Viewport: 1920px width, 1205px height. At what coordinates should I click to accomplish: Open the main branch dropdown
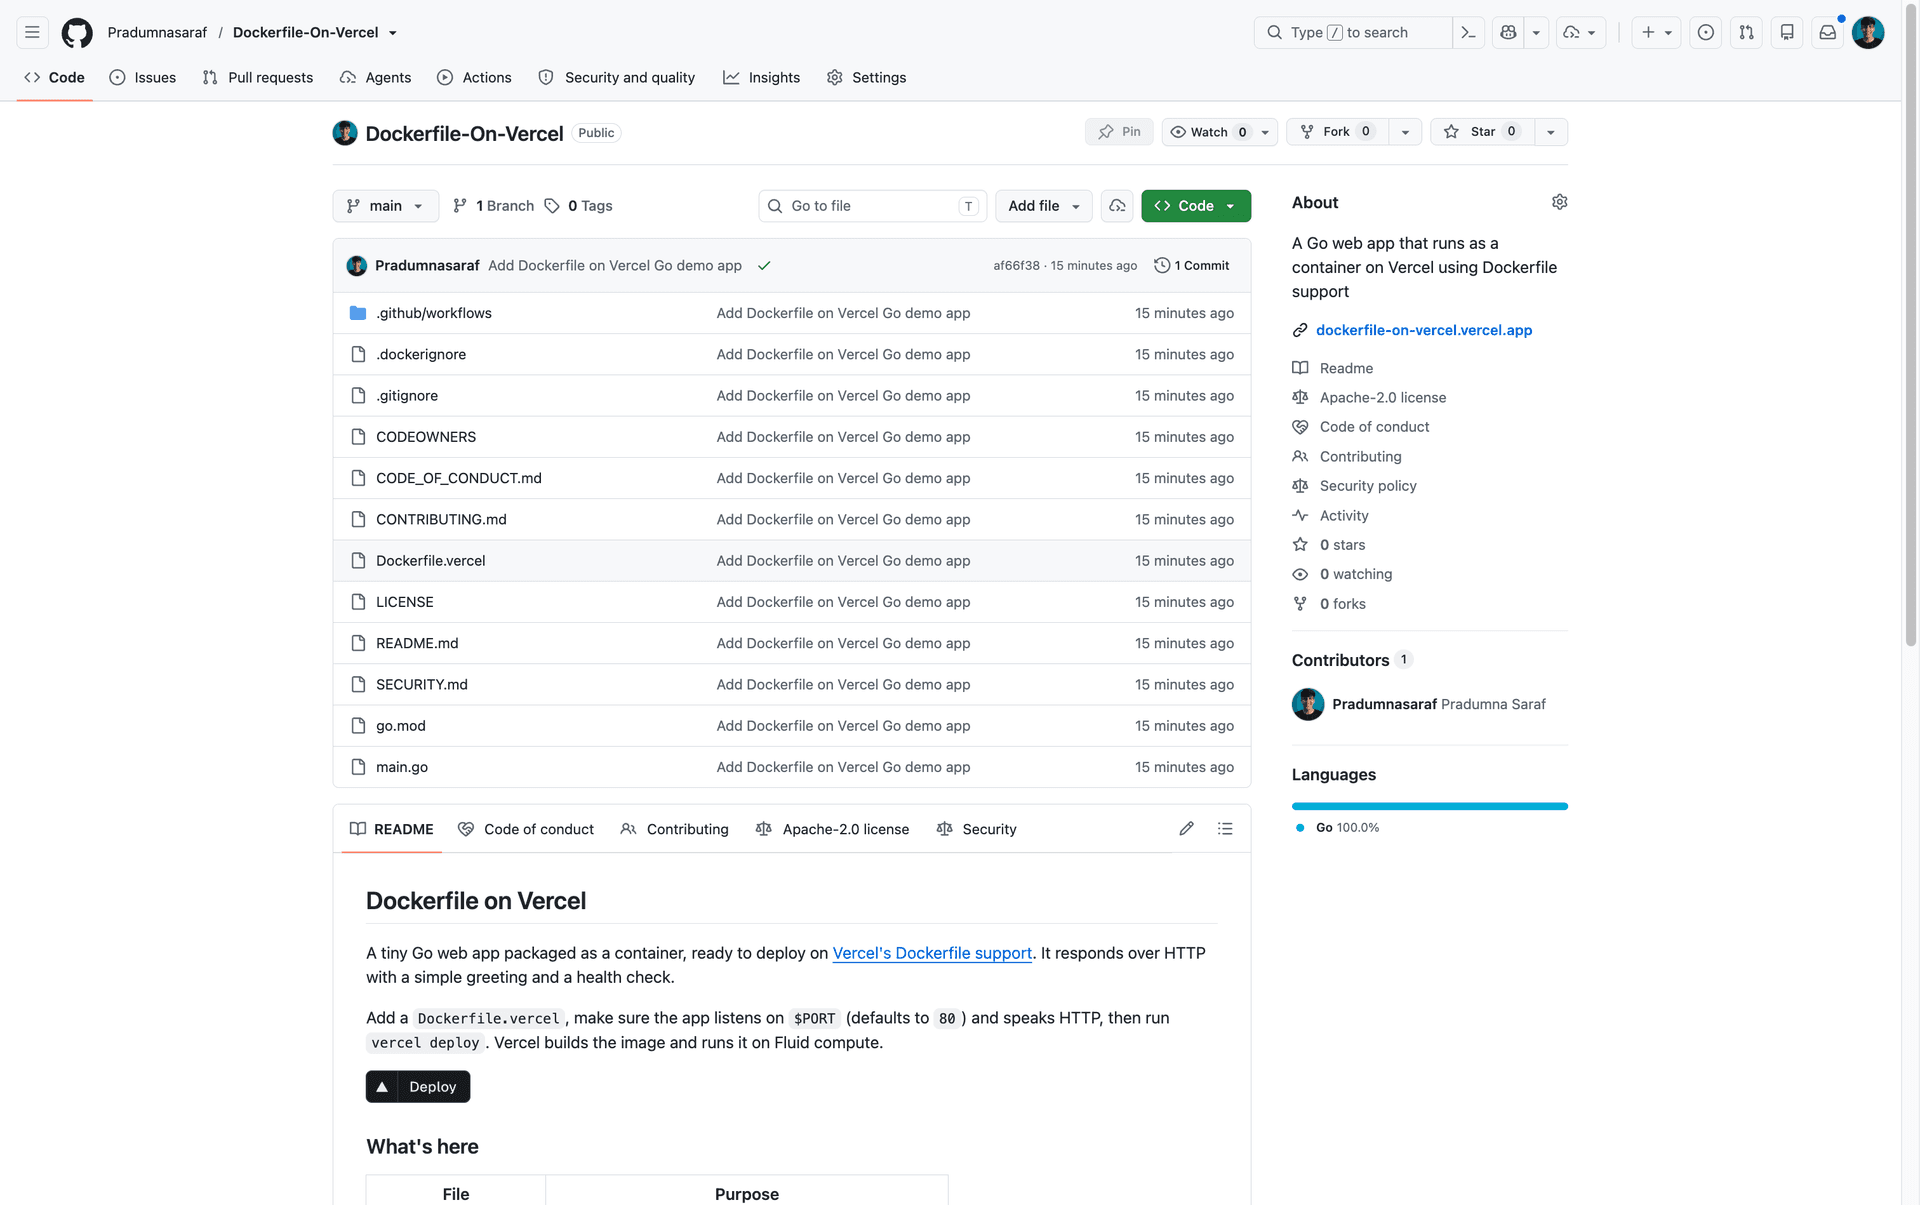coord(385,206)
